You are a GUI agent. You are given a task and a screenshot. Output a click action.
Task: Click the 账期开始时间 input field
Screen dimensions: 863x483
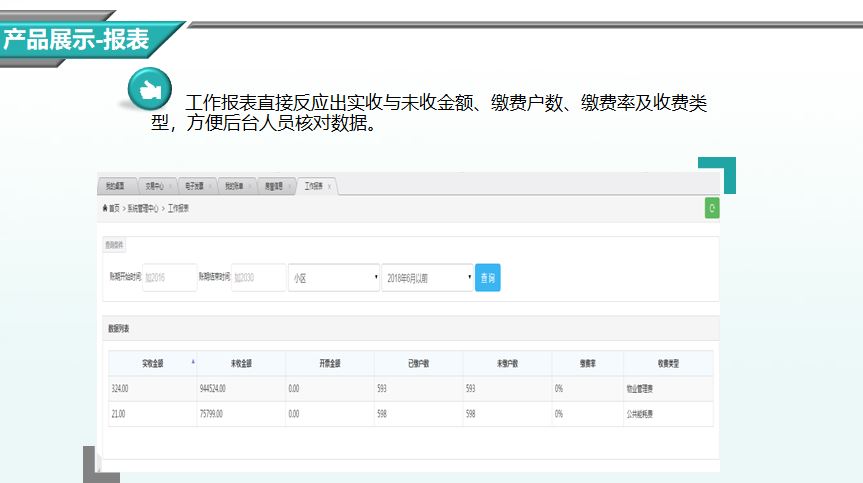tap(169, 278)
